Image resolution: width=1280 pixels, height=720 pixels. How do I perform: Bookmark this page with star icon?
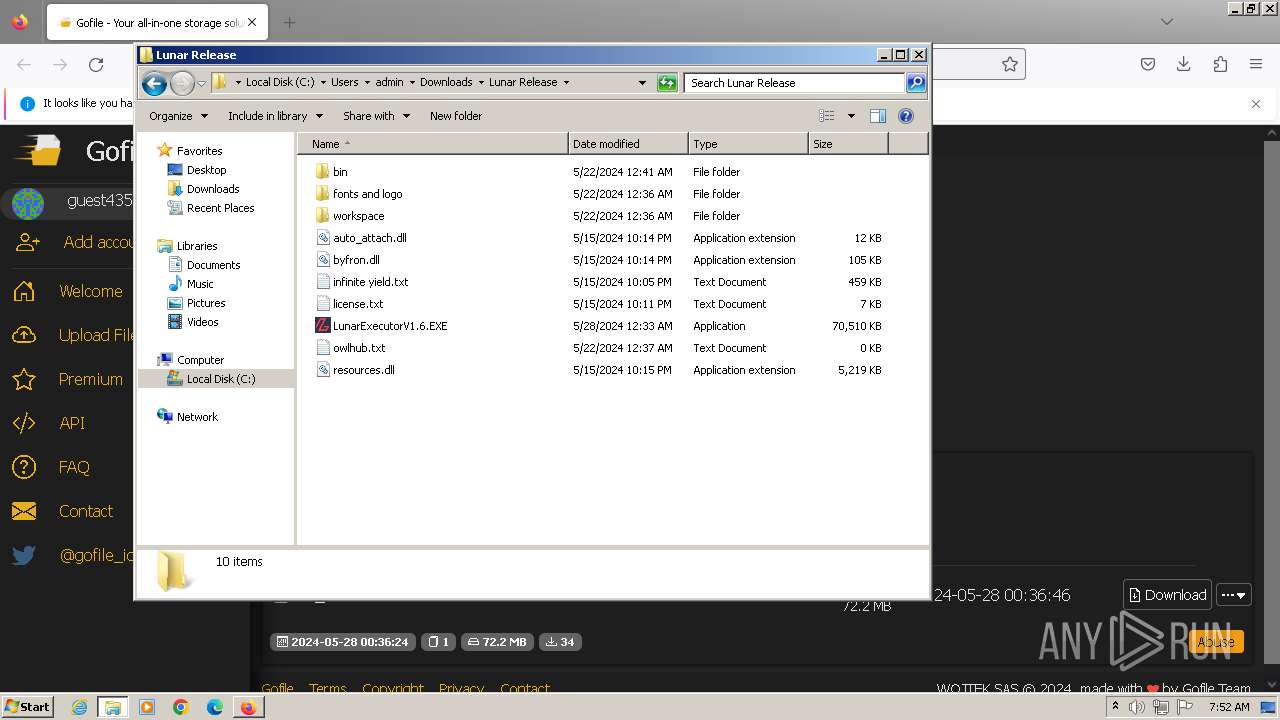tap(1010, 64)
